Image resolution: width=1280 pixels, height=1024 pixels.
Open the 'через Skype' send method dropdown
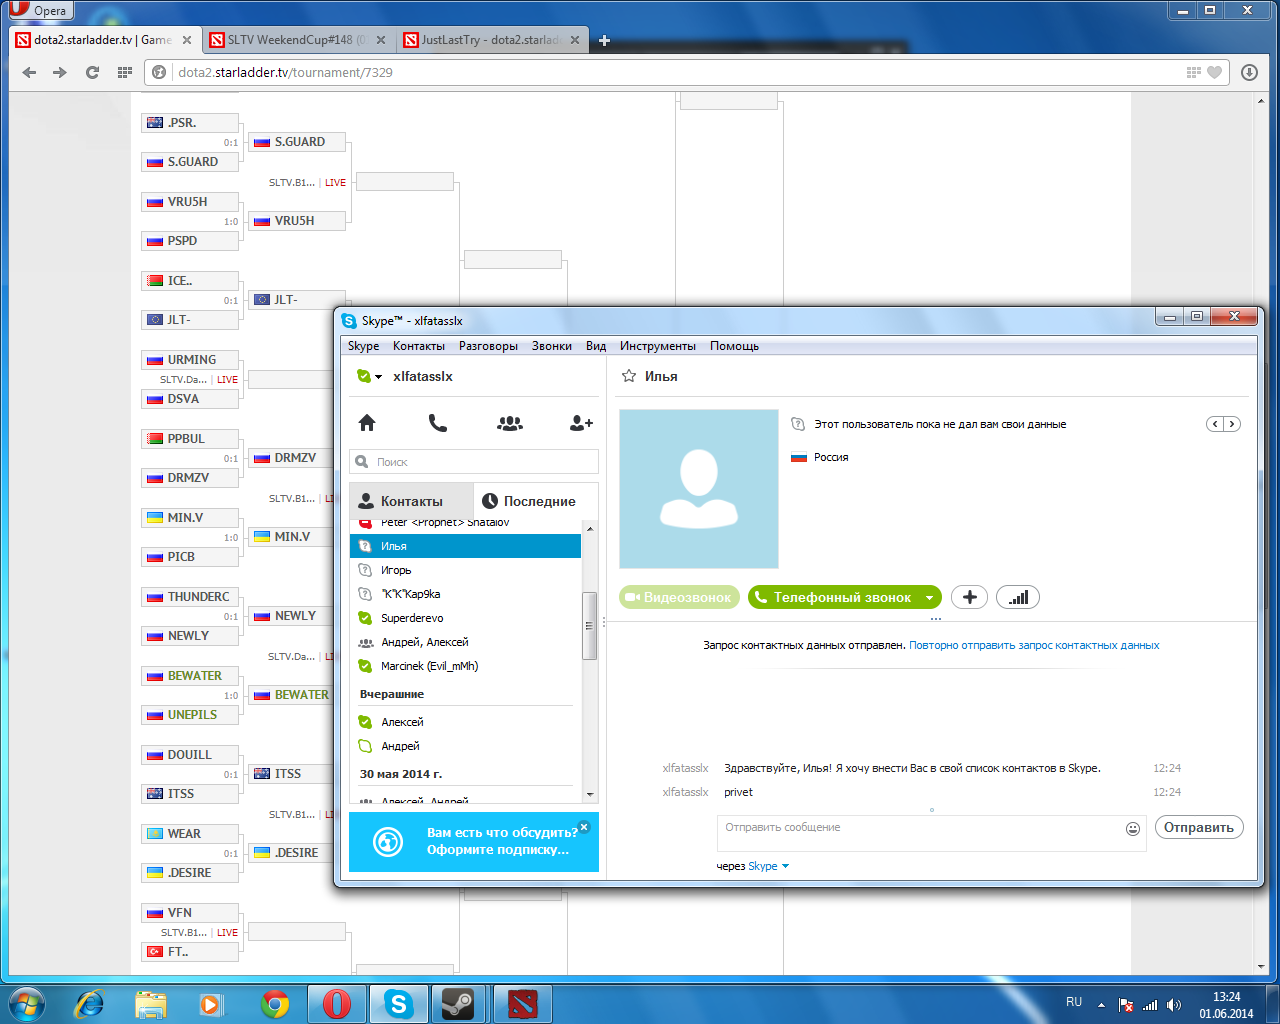[769, 866]
